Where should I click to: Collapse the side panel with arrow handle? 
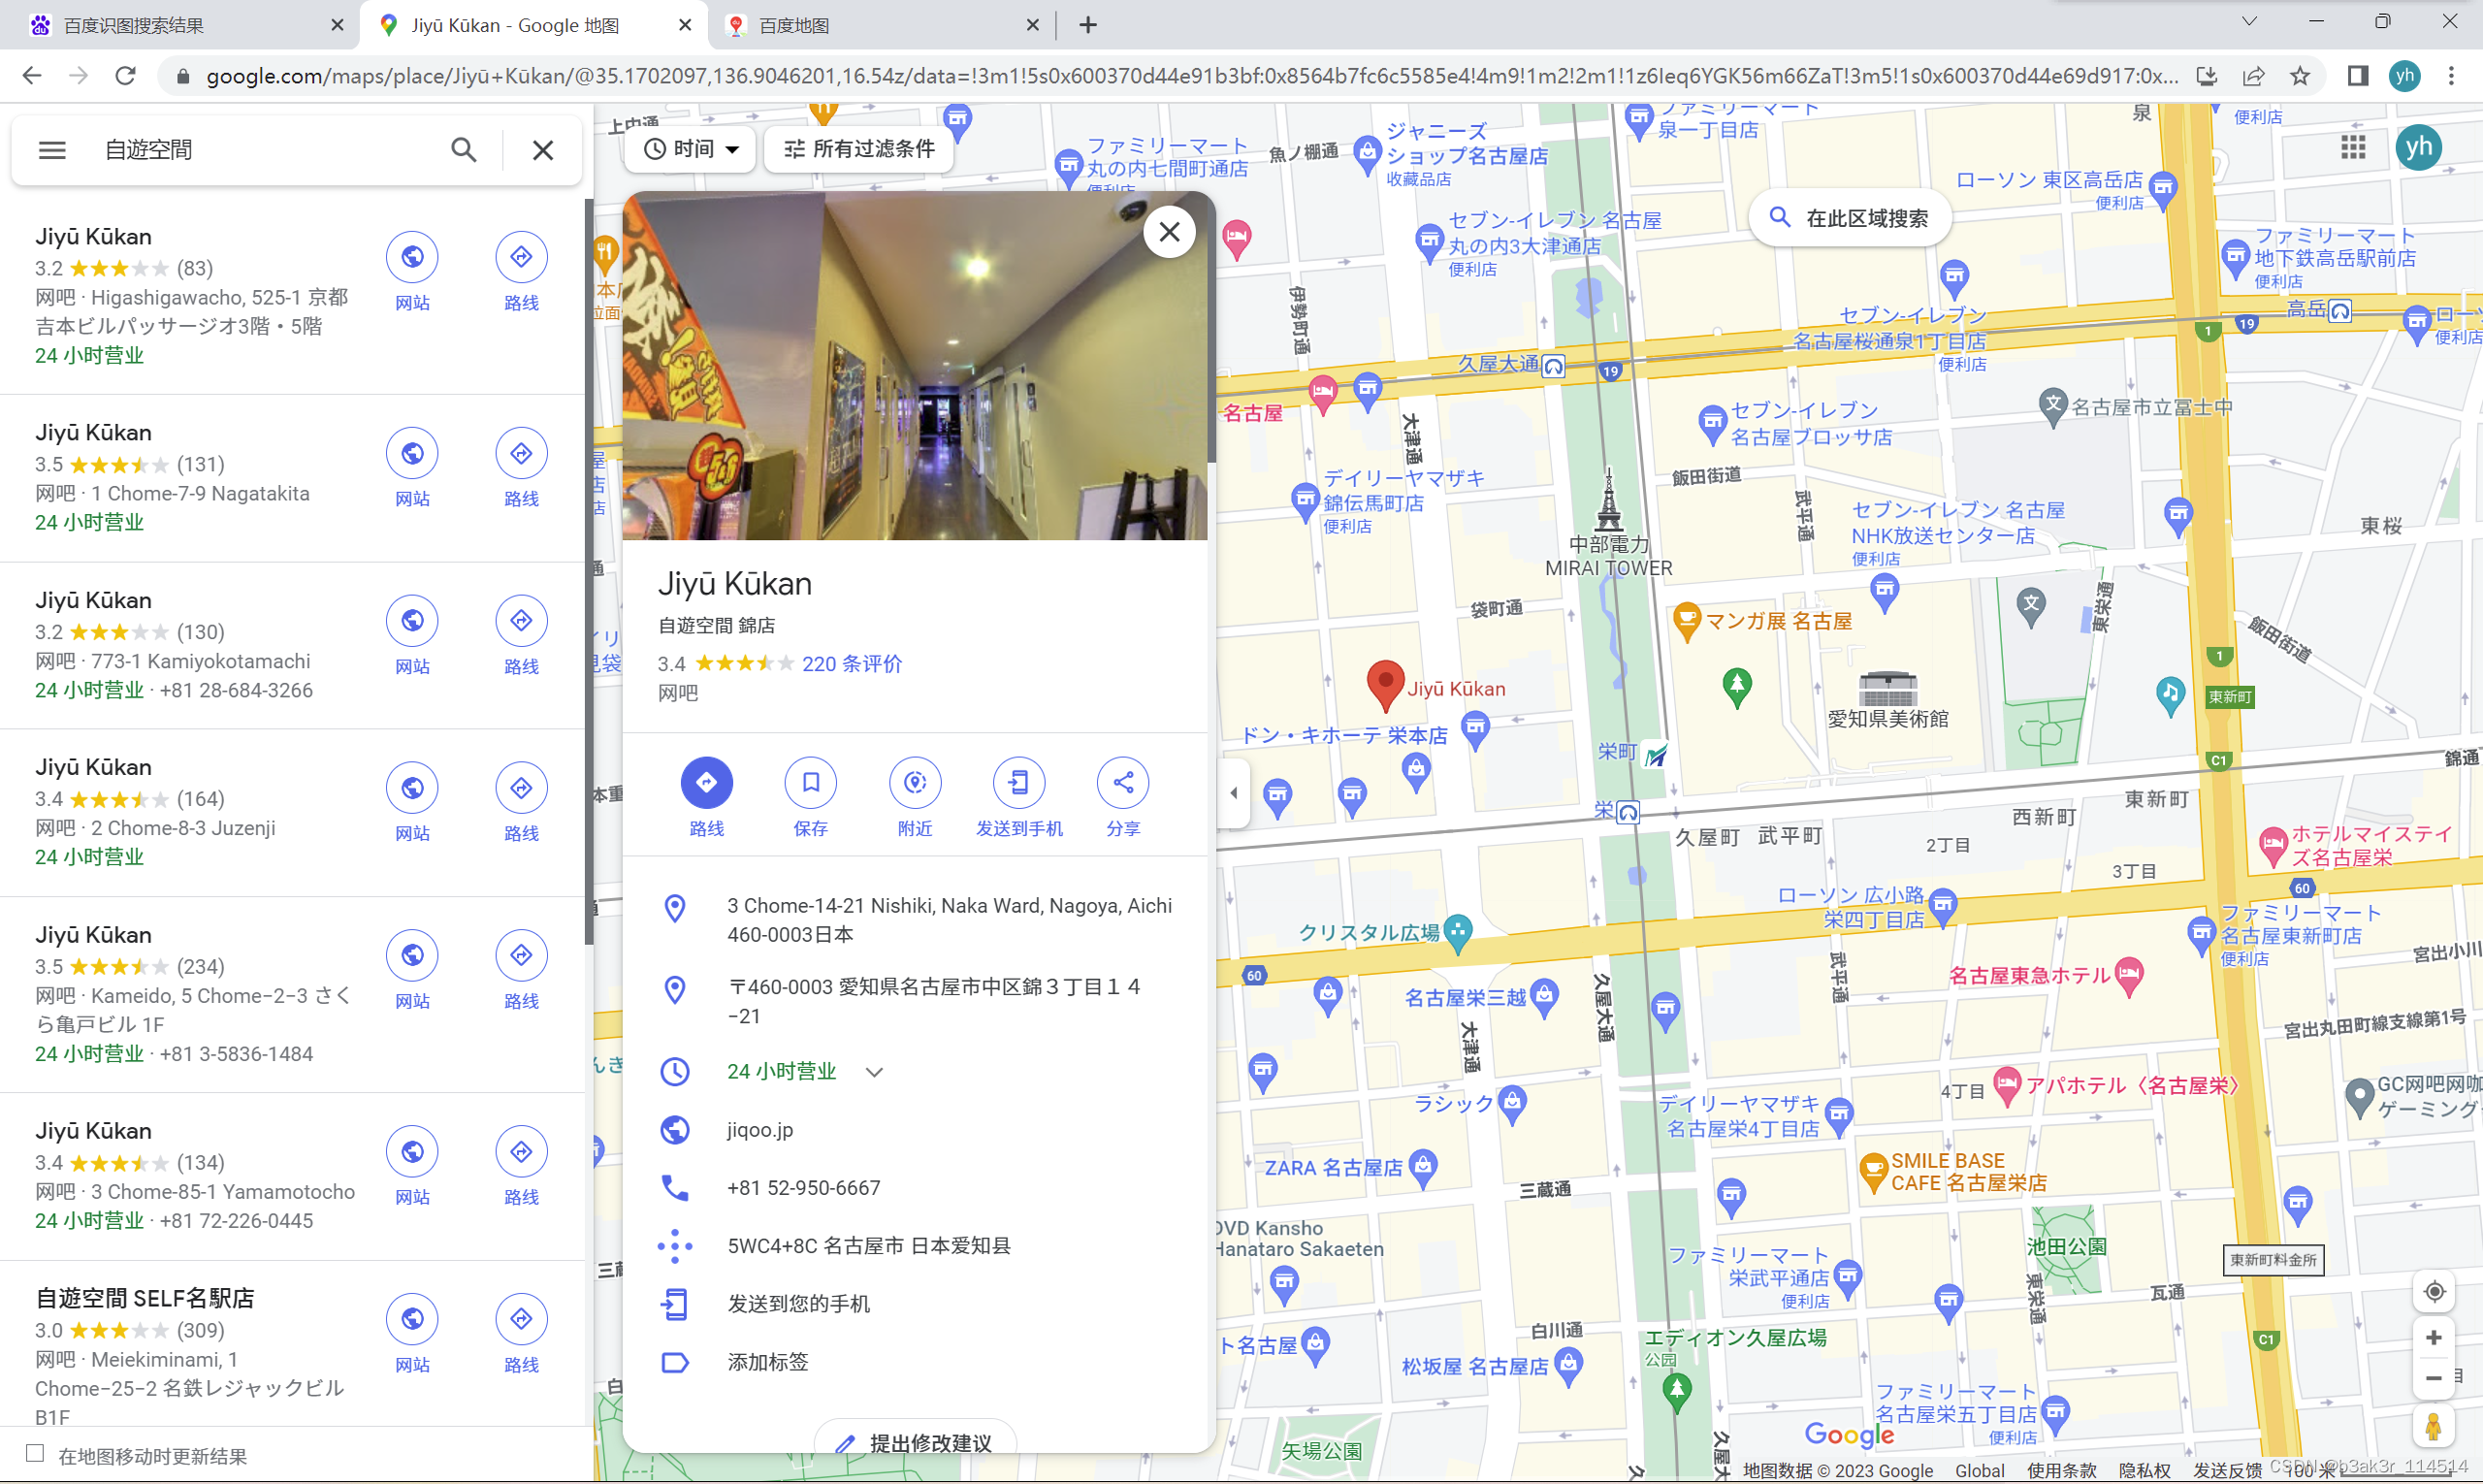[x=1233, y=793]
